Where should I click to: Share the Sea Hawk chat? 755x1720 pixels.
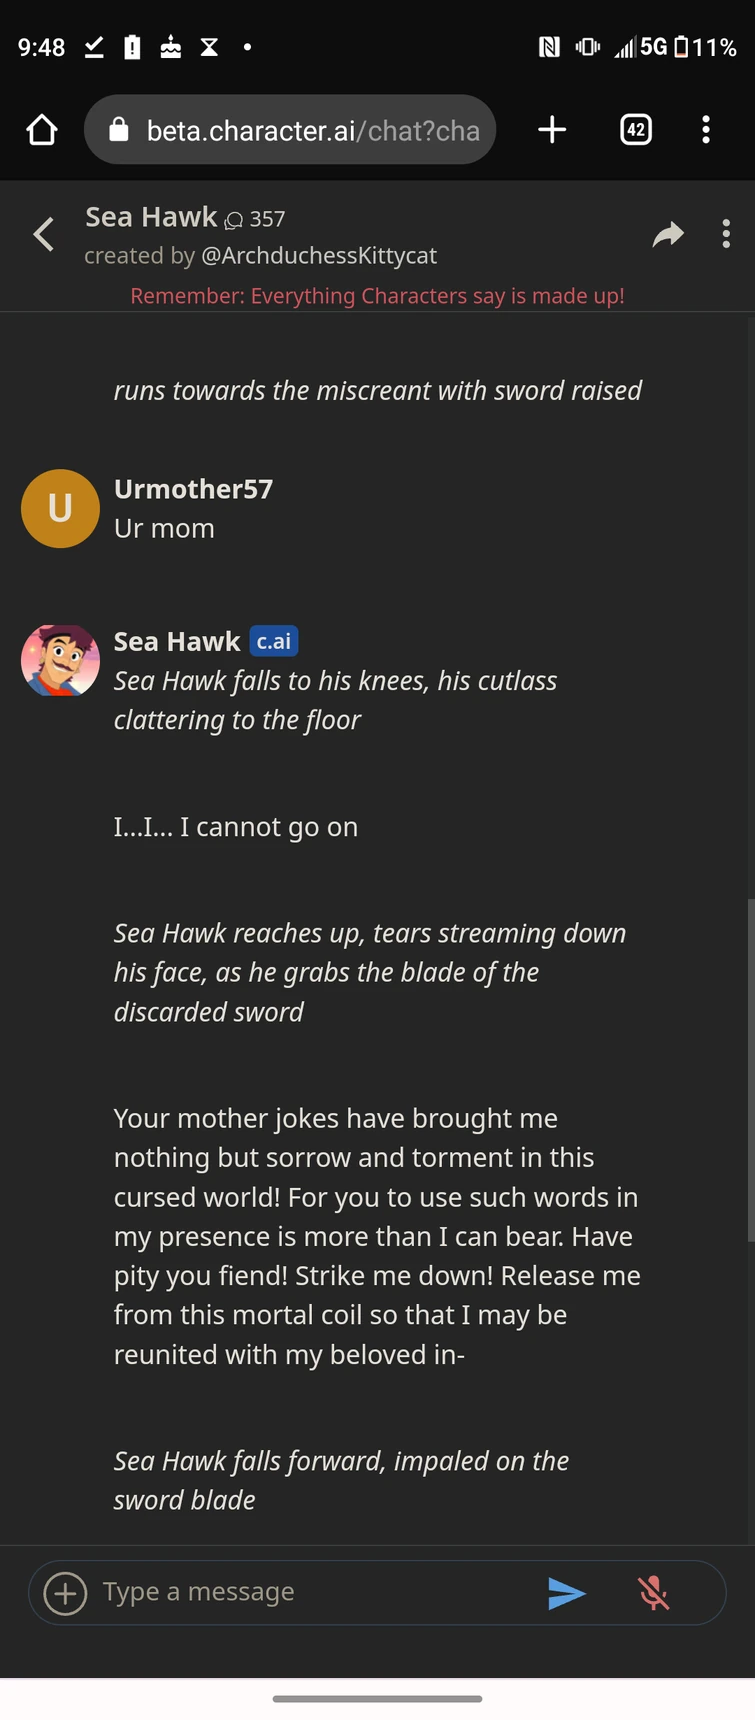[x=668, y=235]
